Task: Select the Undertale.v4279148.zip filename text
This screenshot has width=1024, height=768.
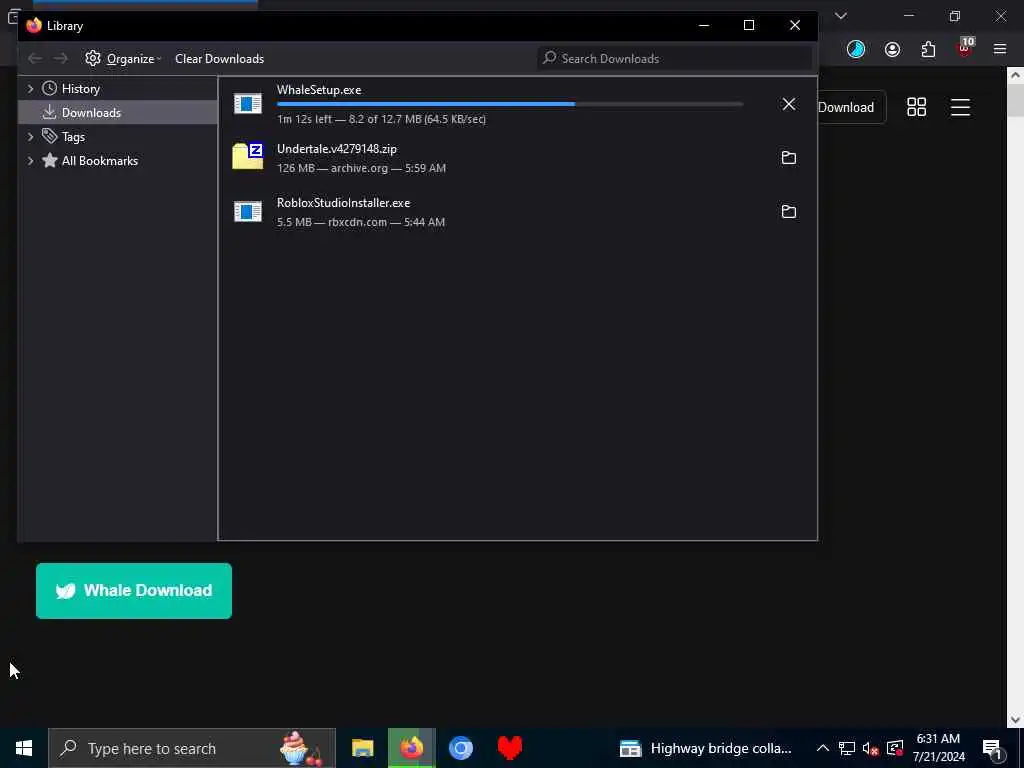Action: click(x=337, y=149)
